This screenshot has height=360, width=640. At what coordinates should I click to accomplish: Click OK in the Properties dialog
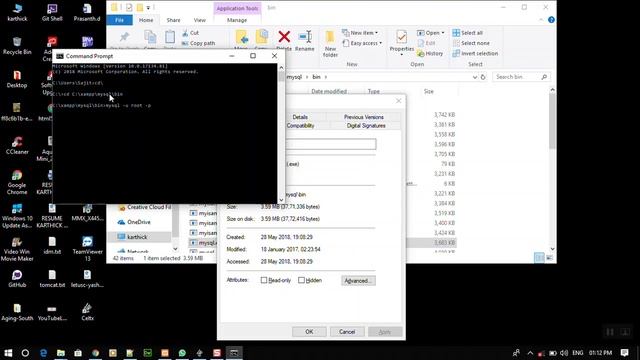click(309, 332)
